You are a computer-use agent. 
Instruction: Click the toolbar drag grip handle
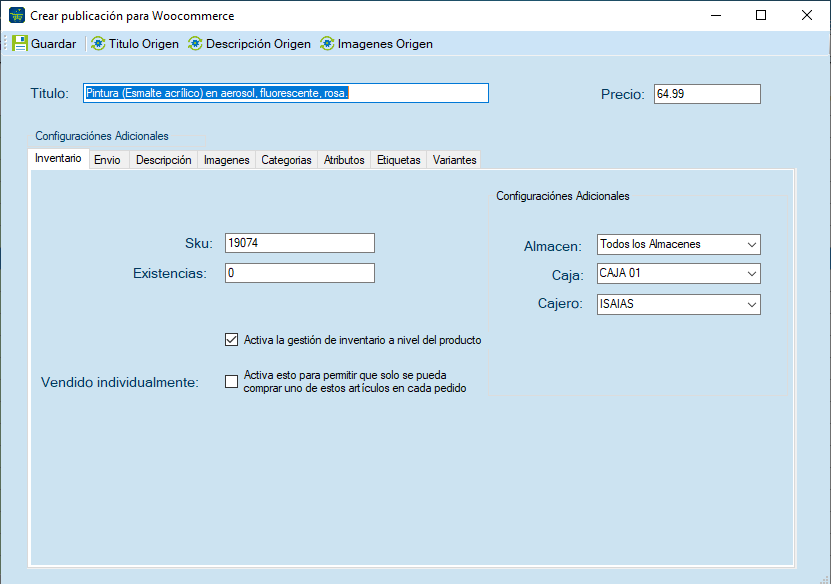click(6, 43)
